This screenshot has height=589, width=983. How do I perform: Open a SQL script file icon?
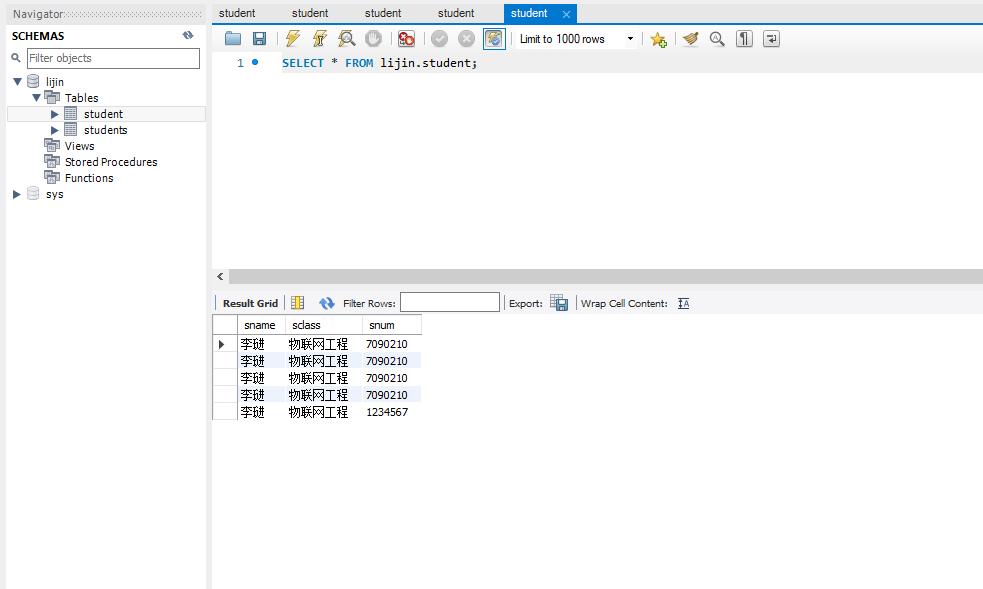tap(233, 39)
